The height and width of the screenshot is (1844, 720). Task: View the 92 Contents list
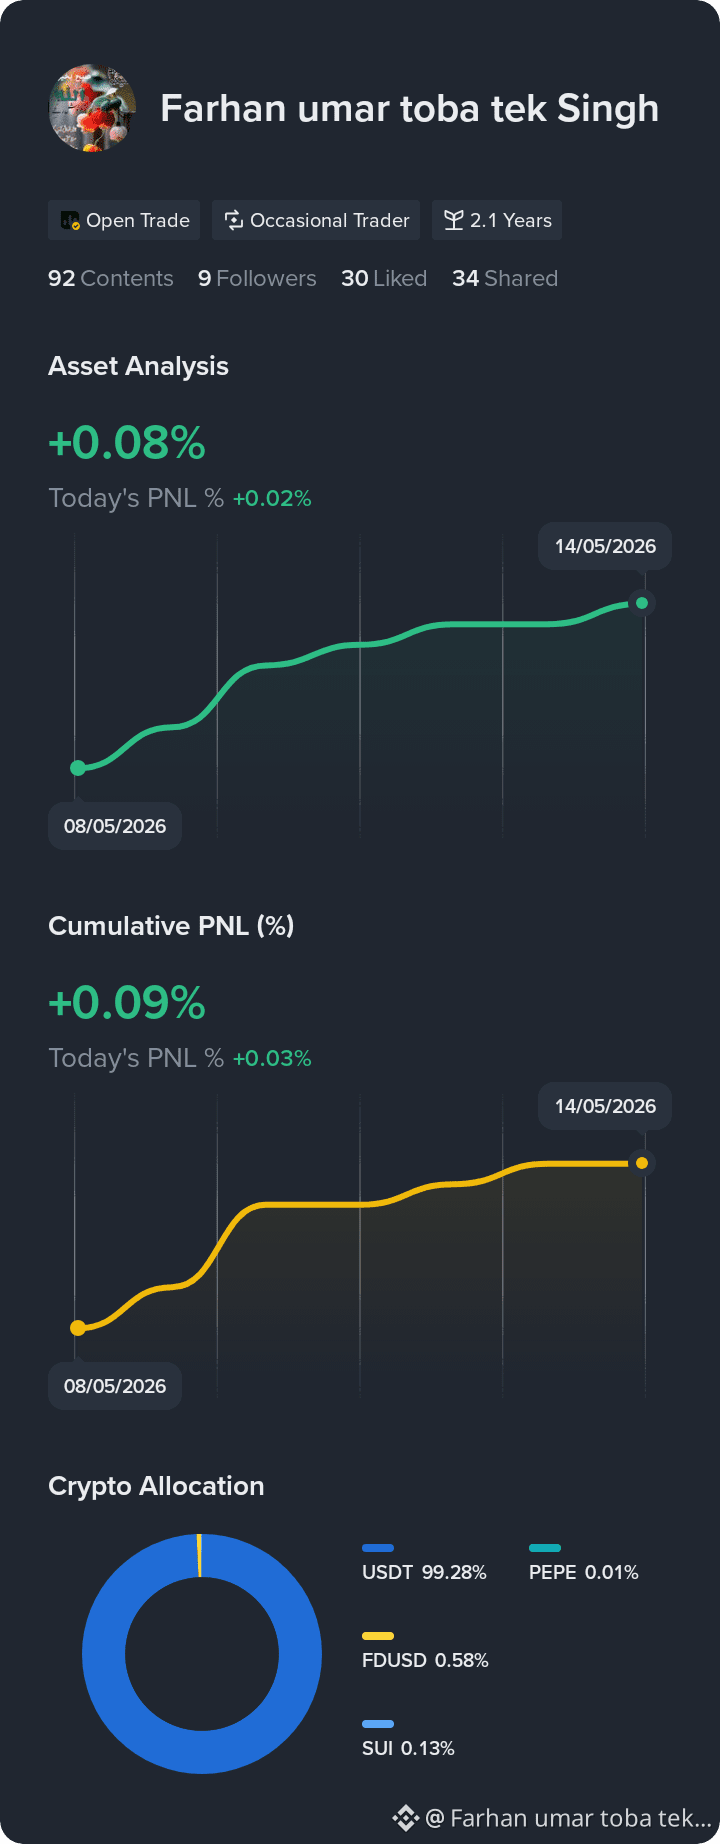[111, 279]
